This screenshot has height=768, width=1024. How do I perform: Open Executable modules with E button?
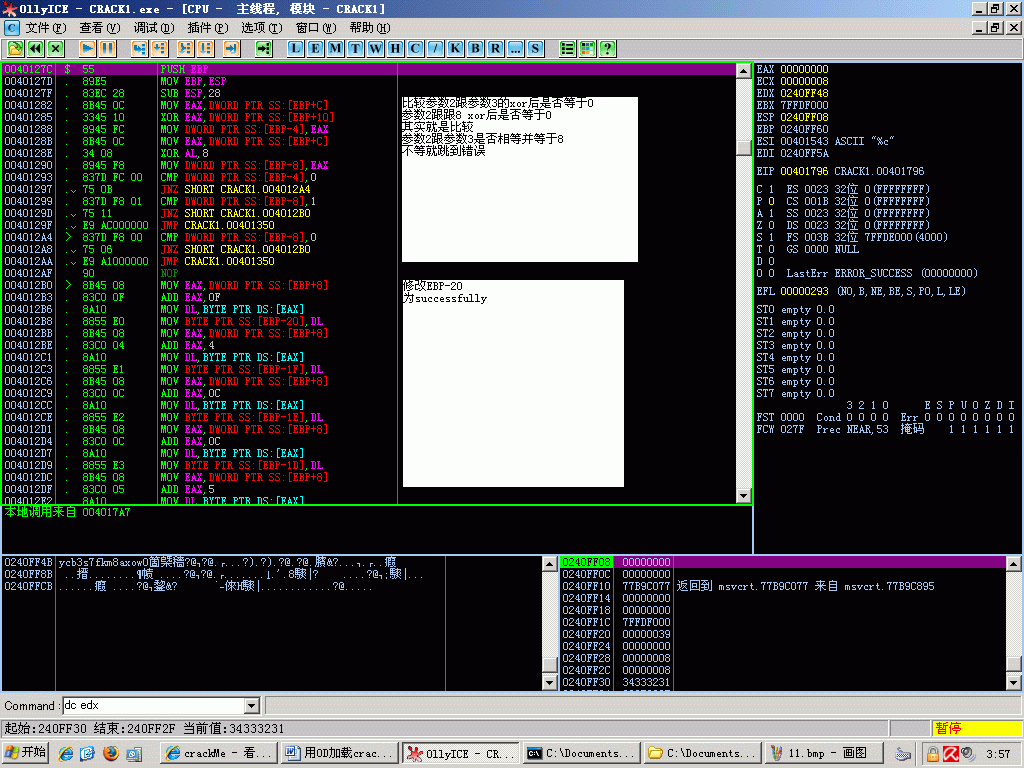(x=315, y=48)
